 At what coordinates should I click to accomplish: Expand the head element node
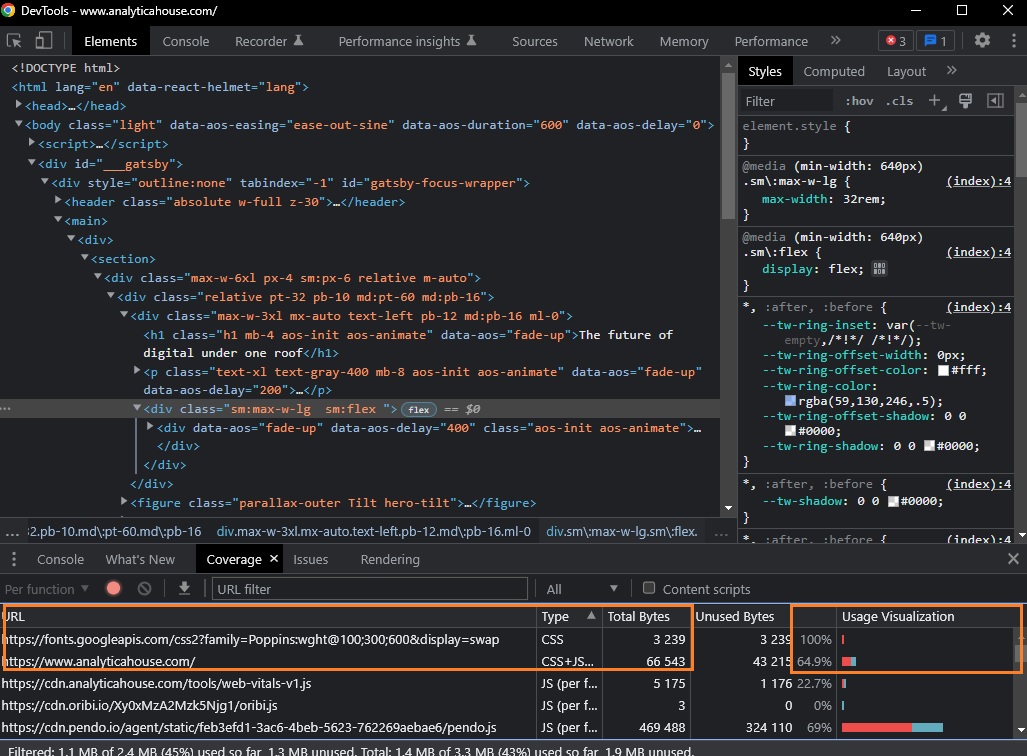pos(19,105)
